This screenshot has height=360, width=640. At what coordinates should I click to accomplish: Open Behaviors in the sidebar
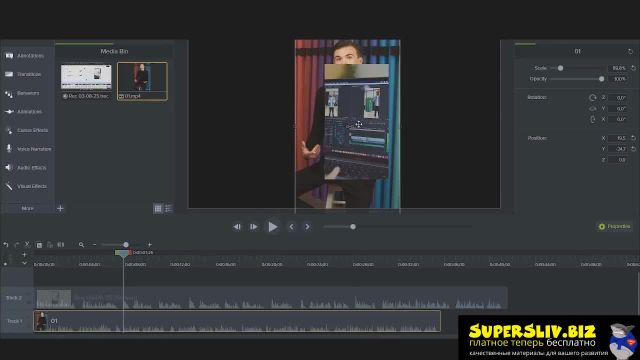pyautogui.click(x=27, y=93)
